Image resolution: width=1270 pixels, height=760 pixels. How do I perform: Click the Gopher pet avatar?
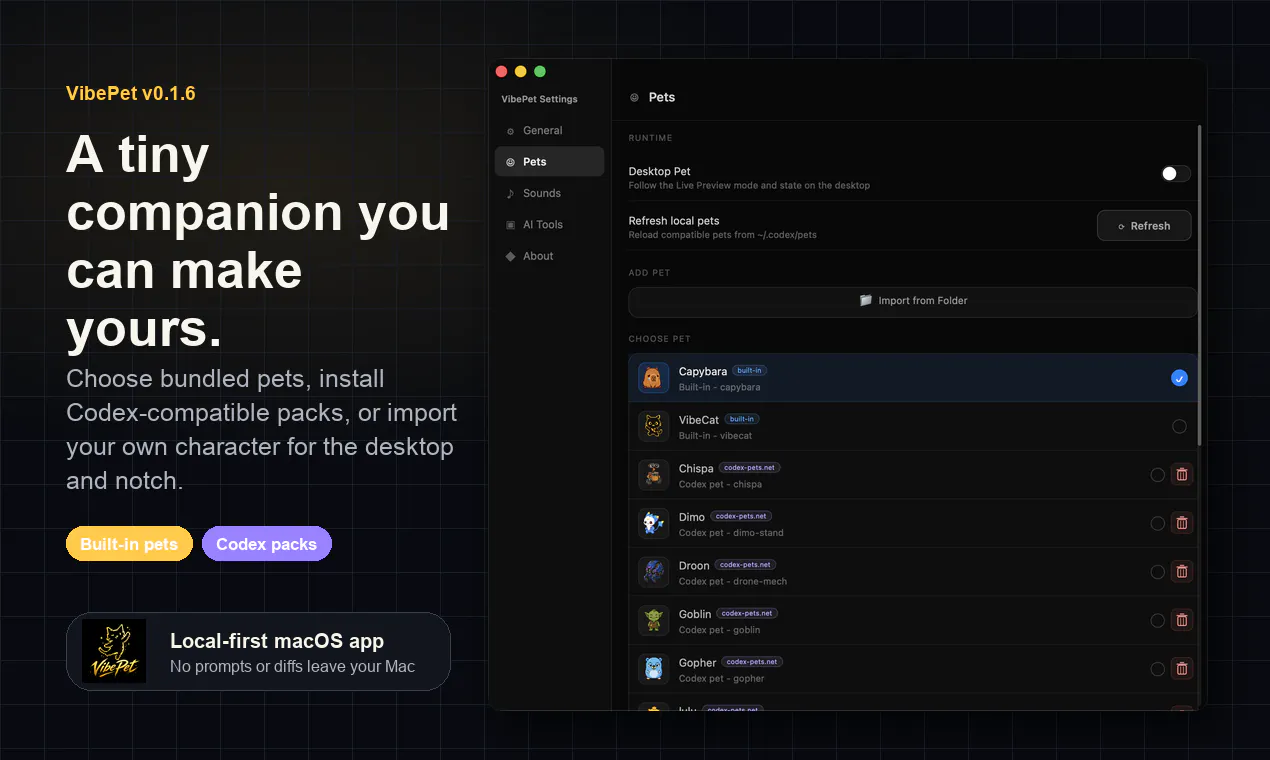[x=654, y=669]
